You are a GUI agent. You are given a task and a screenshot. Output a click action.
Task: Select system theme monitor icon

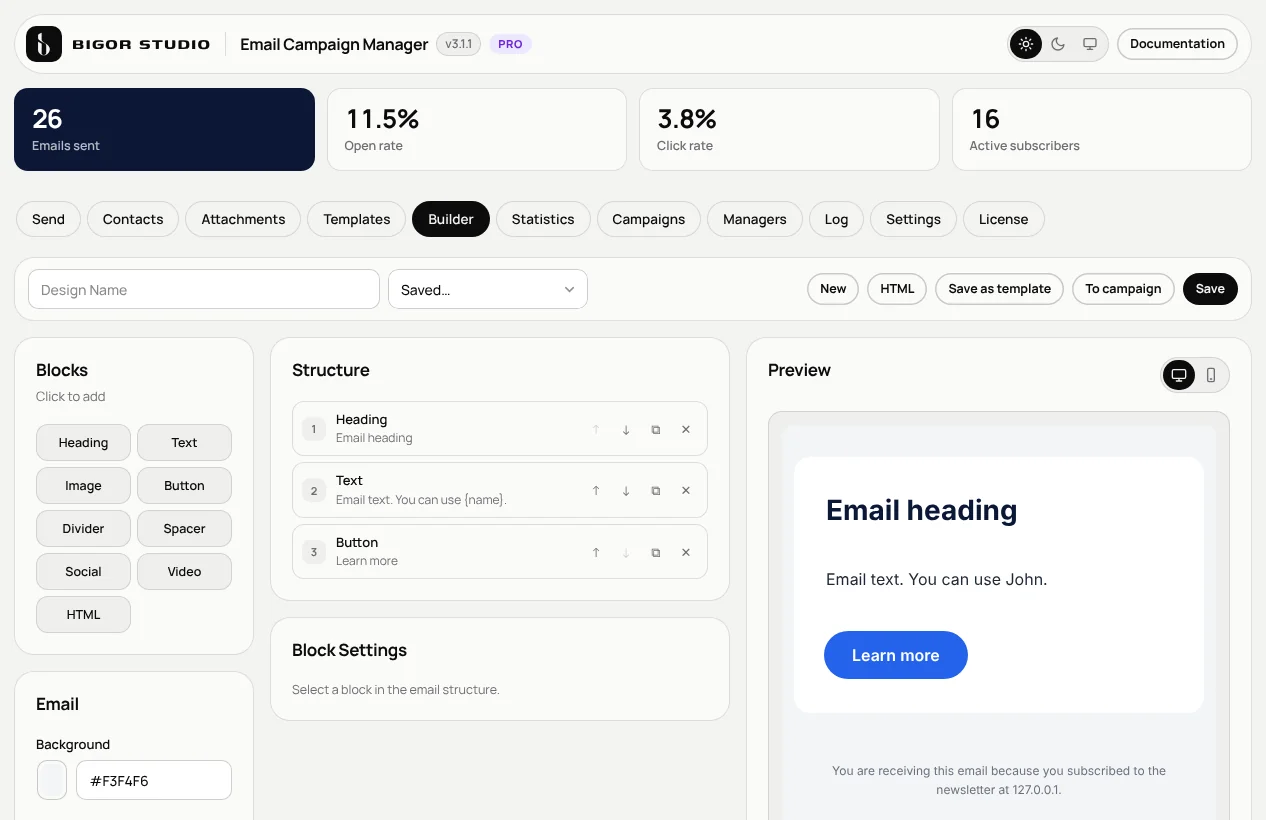pos(1090,44)
